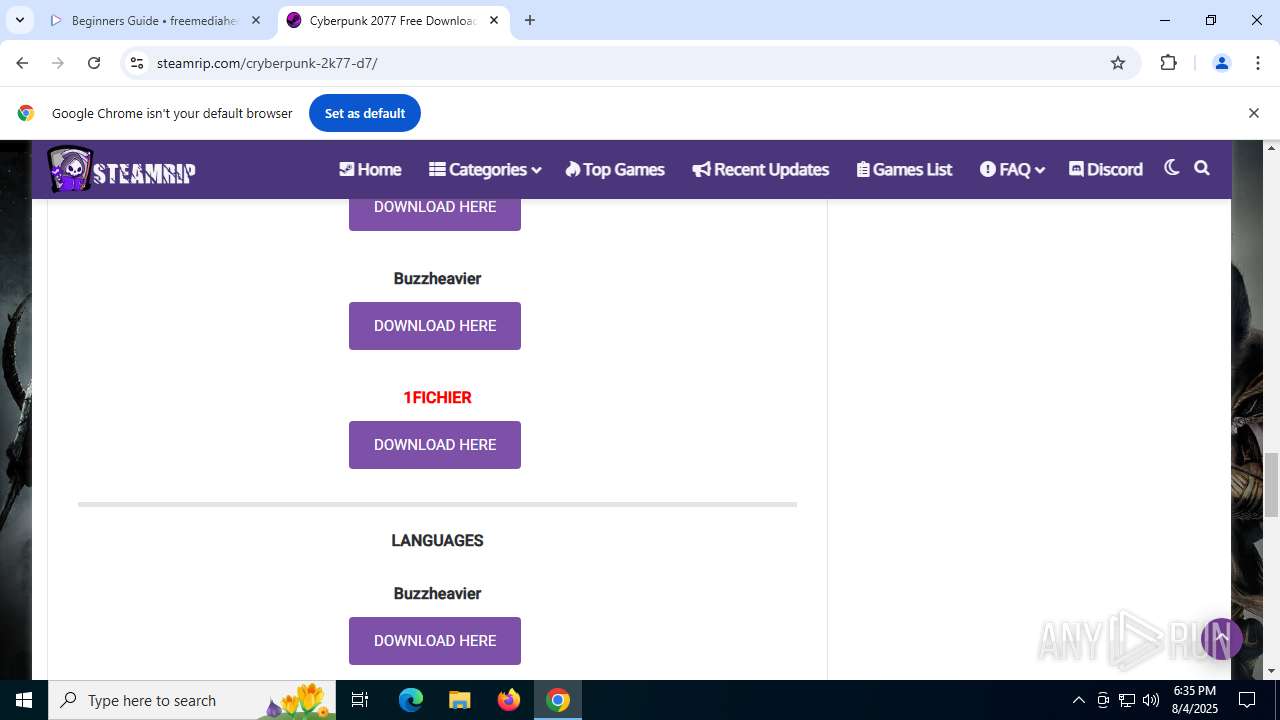Image resolution: width=1280 pixels, height=720 pixels.
Task: Open Chrome three-dot menu
Action: [x=1258, y=63]
